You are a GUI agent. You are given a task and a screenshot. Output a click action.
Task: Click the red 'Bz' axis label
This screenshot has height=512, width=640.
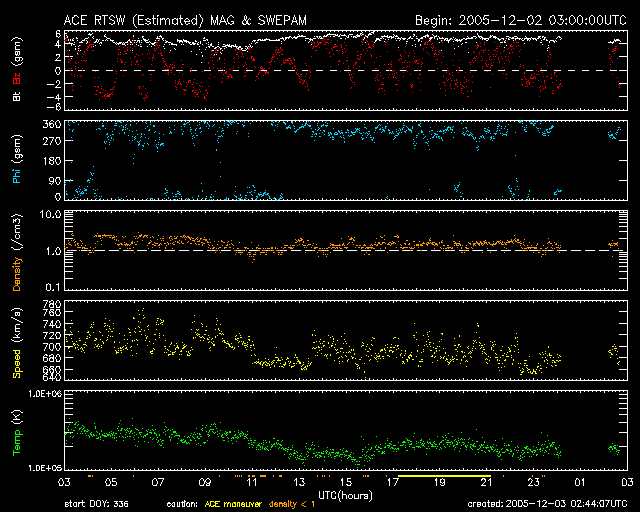tap(17, 77)
